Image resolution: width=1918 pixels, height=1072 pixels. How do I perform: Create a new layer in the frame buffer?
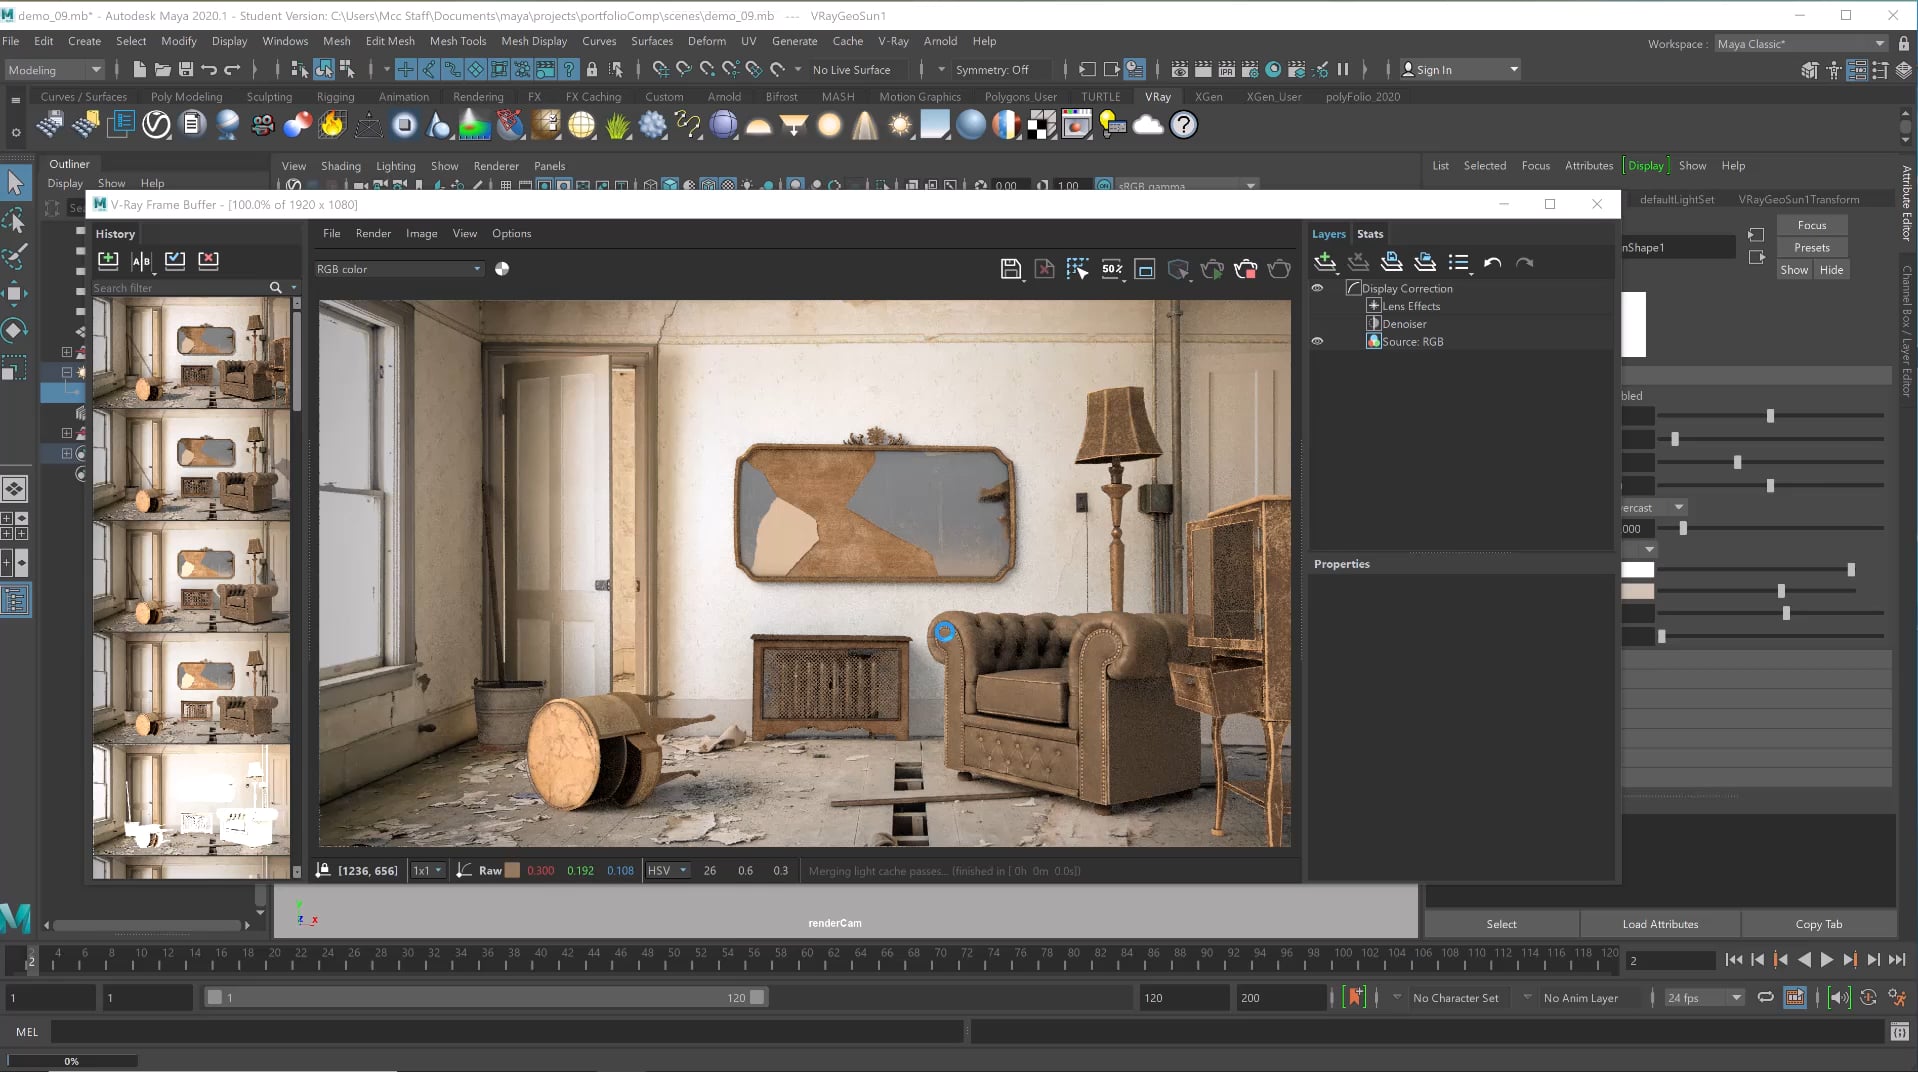(1325, 263)
